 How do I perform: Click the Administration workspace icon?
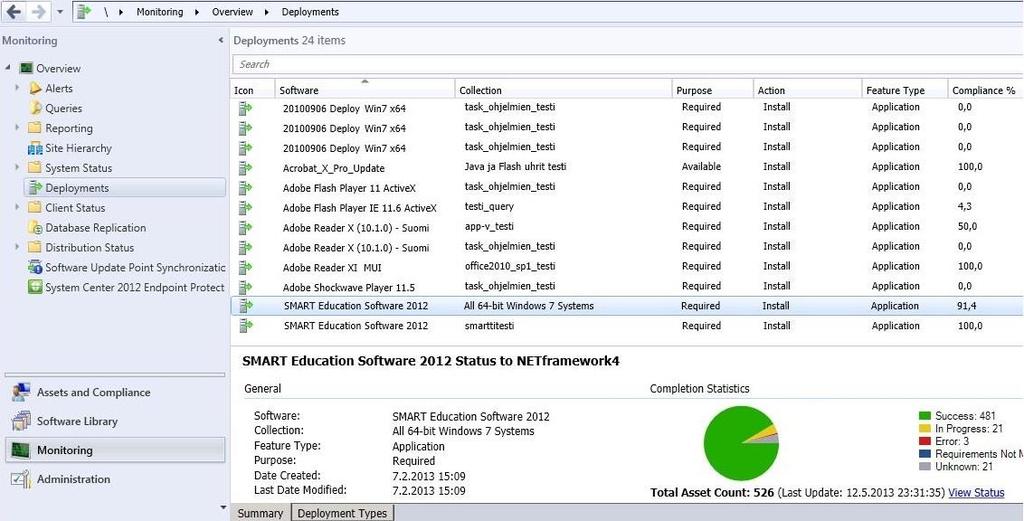21,479
